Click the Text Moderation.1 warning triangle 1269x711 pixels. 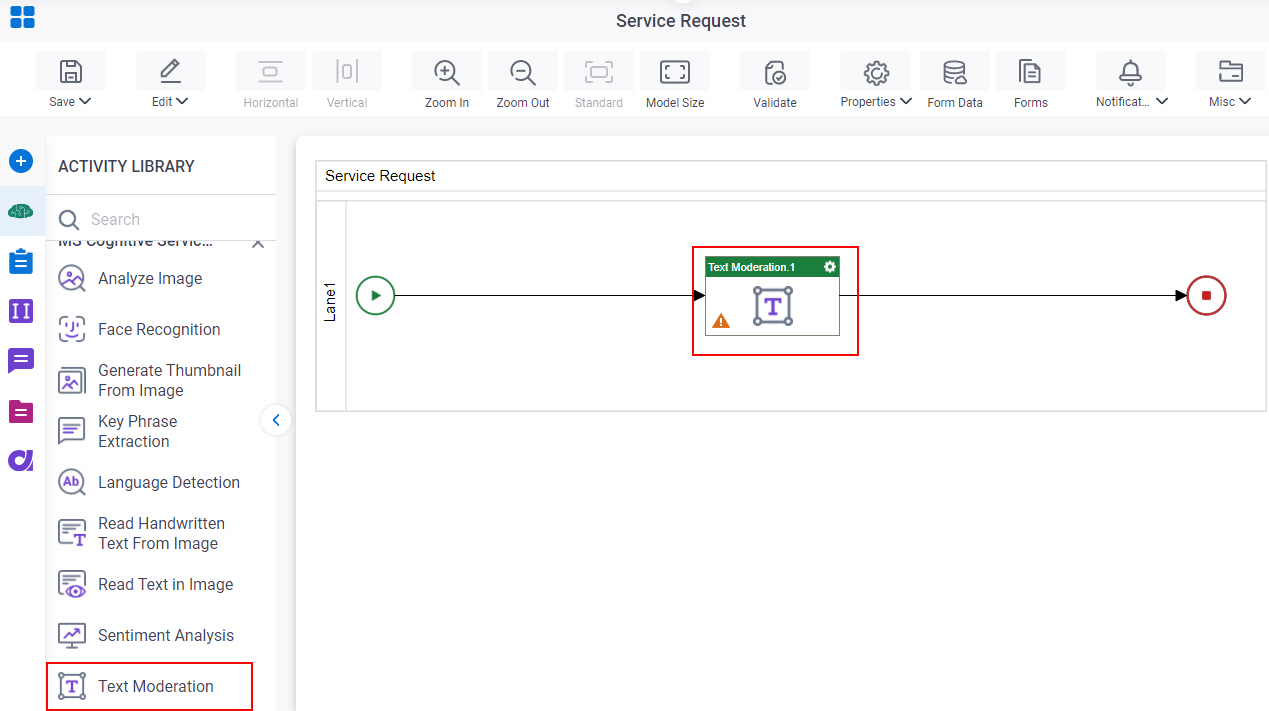[x=721, y=321]
